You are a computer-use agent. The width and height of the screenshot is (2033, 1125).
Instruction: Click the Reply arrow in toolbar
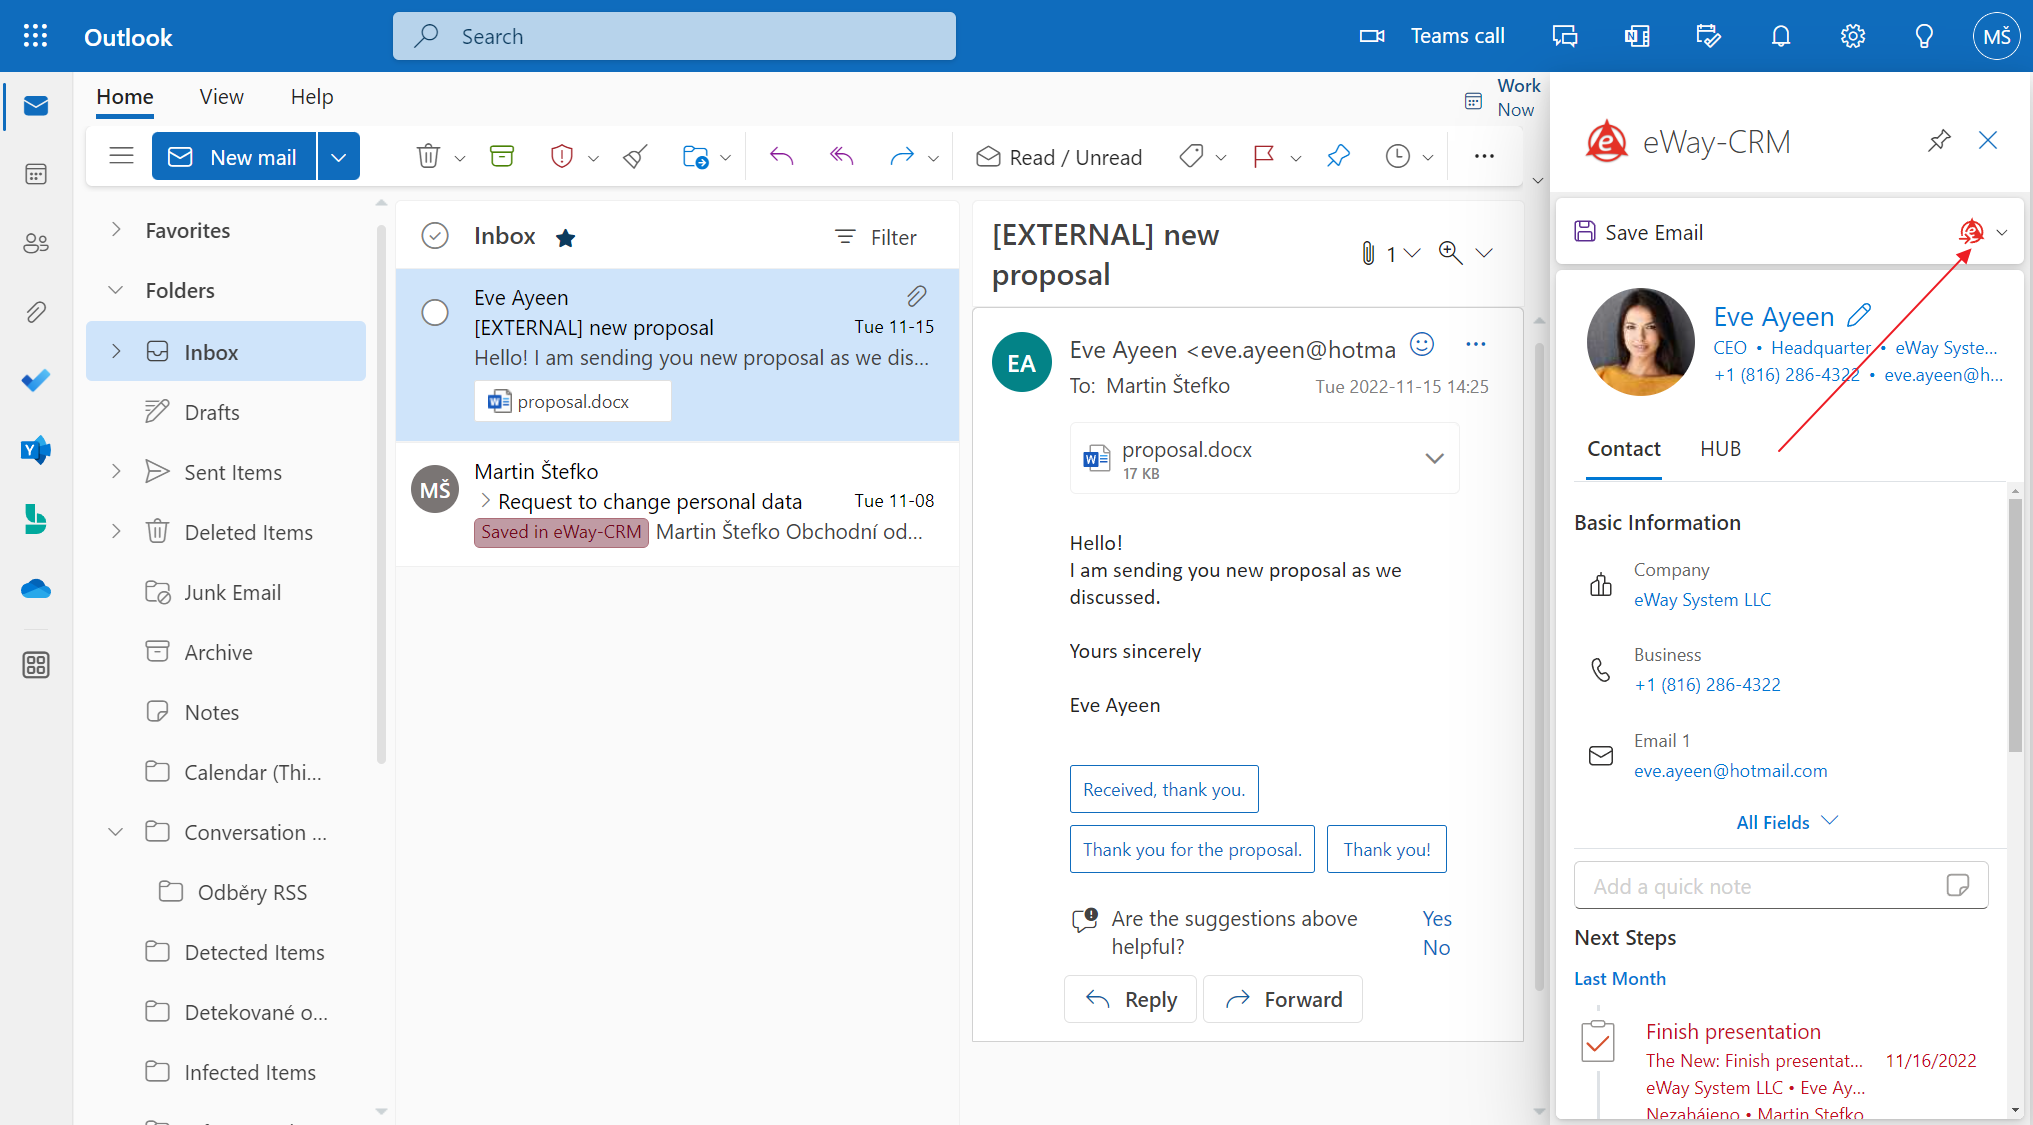pyautogui.click(x=781, y=156)
